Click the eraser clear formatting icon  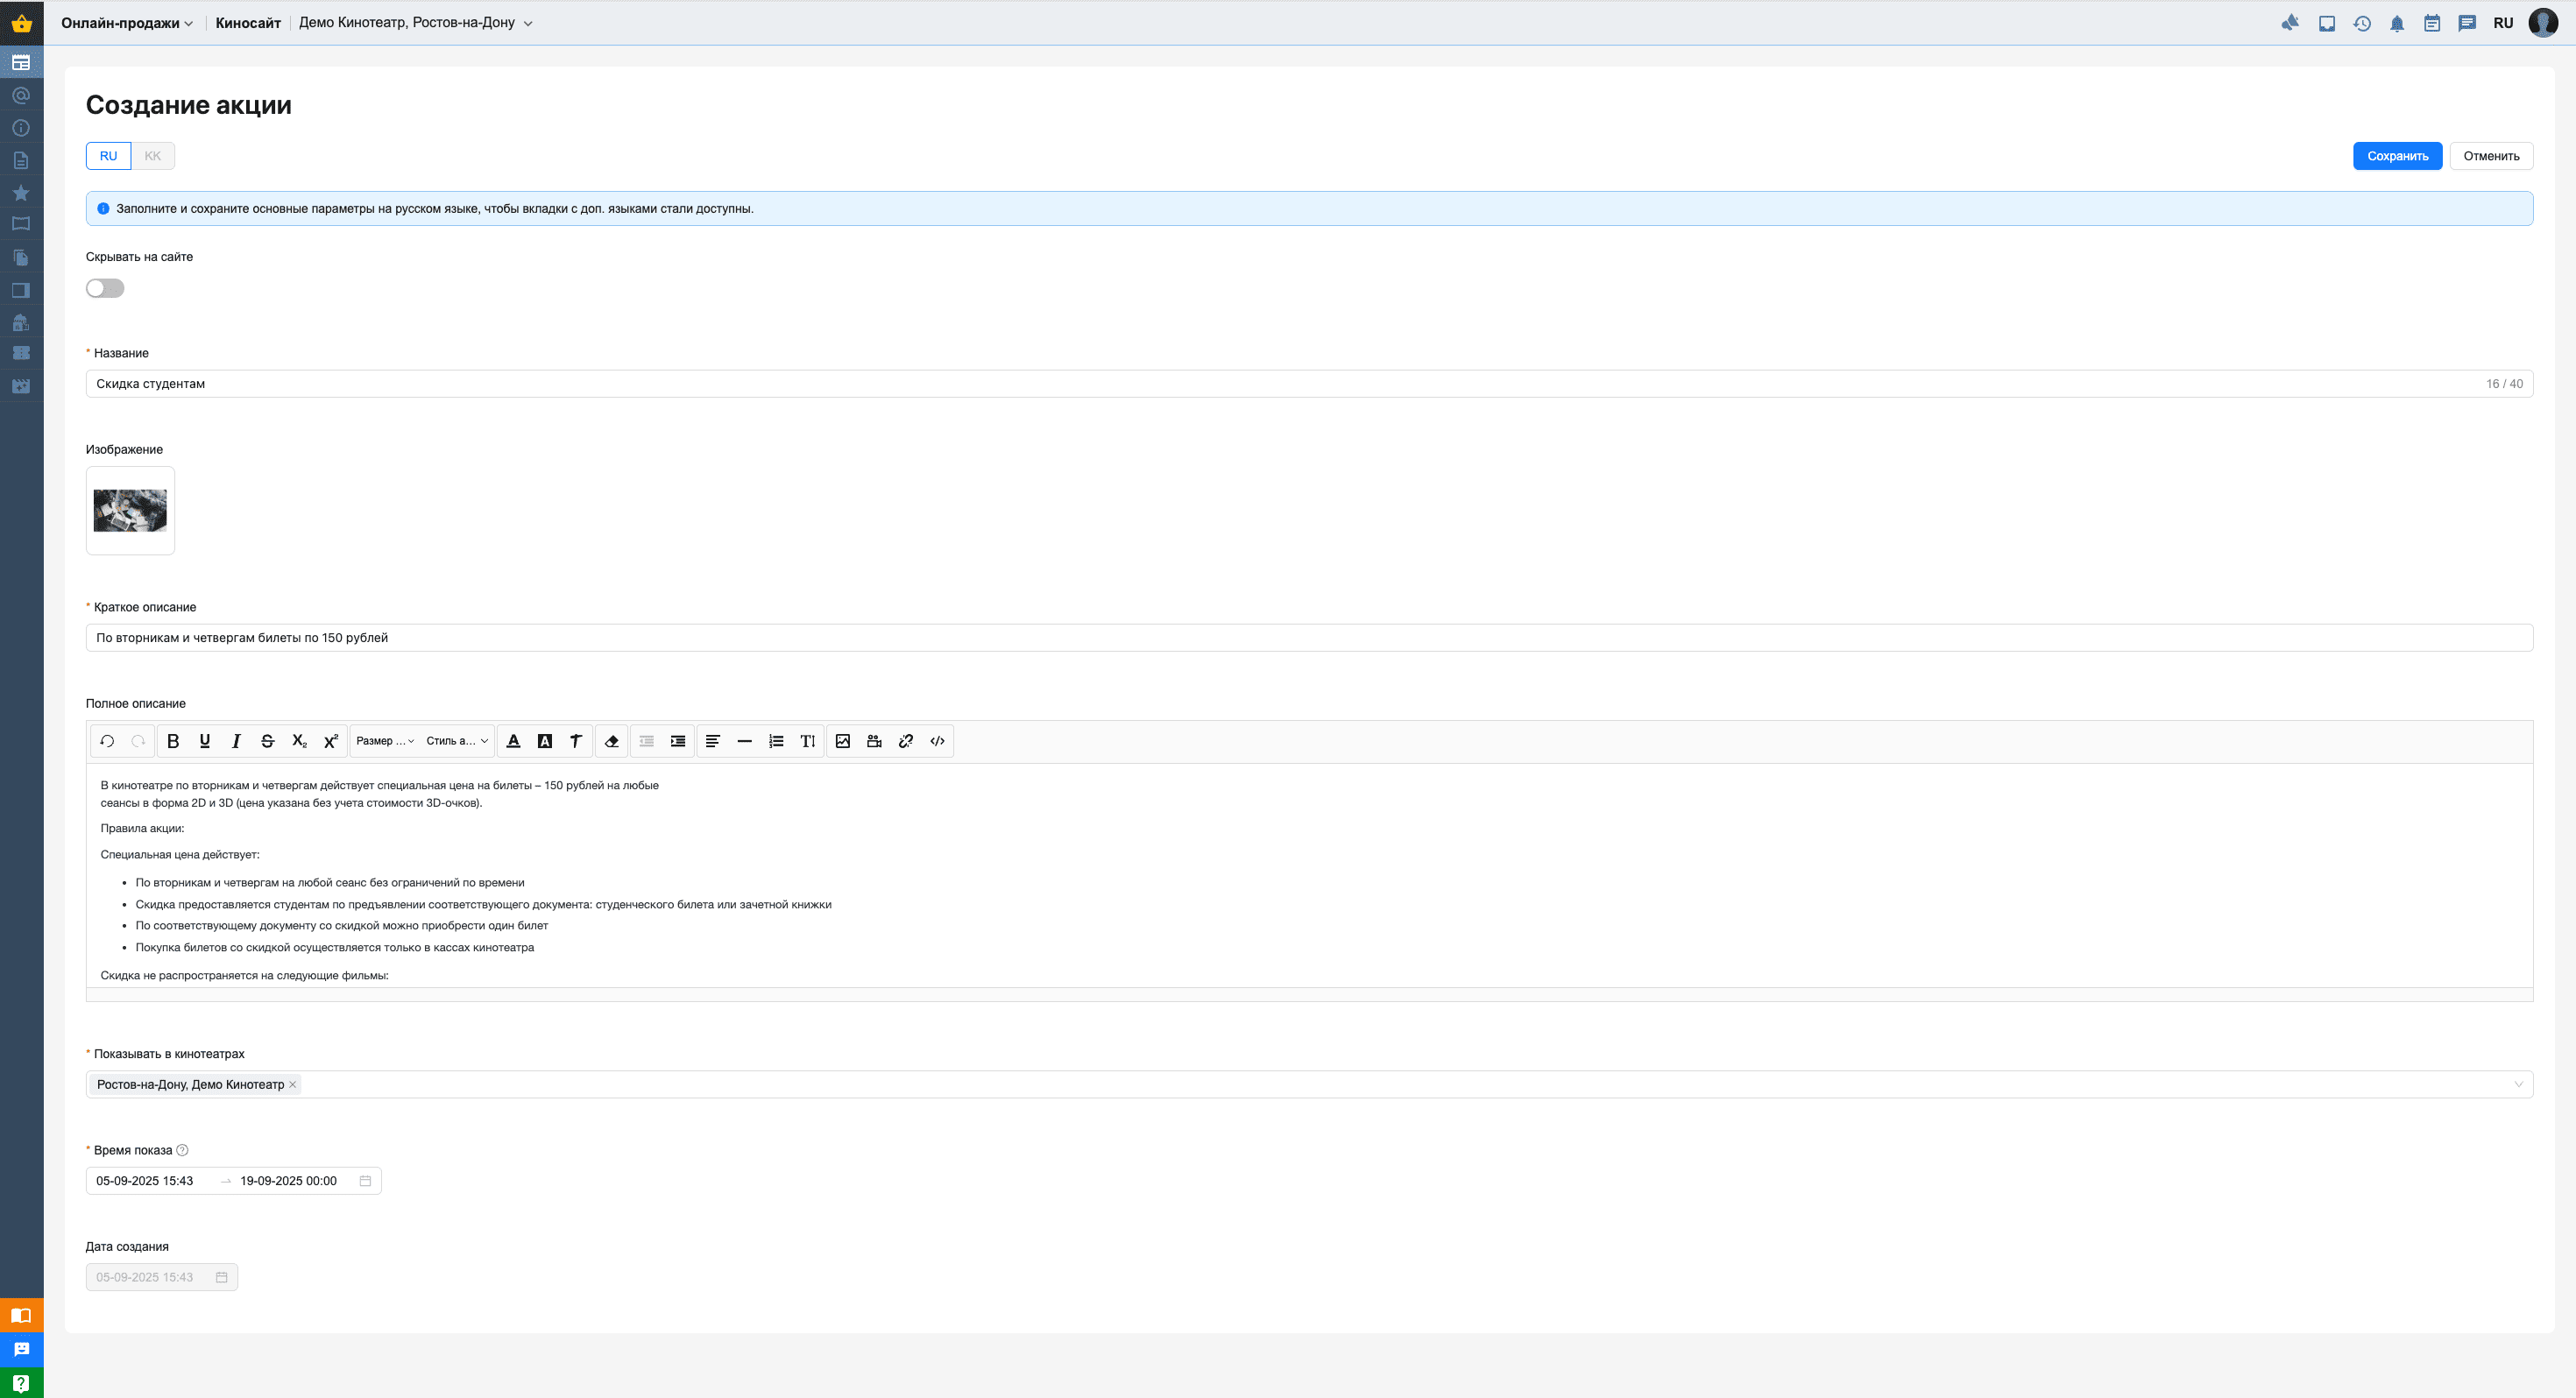pos(612,741)
